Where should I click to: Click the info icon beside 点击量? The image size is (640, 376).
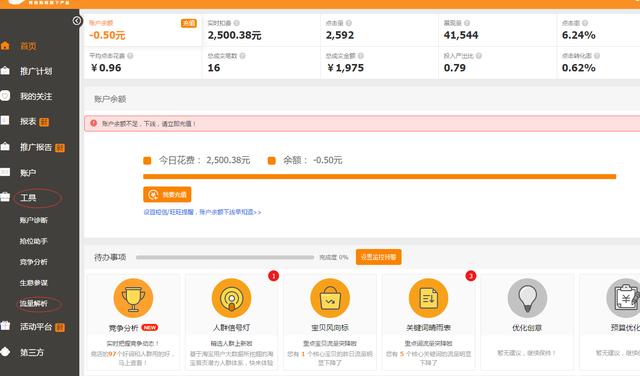click(349, 23)
